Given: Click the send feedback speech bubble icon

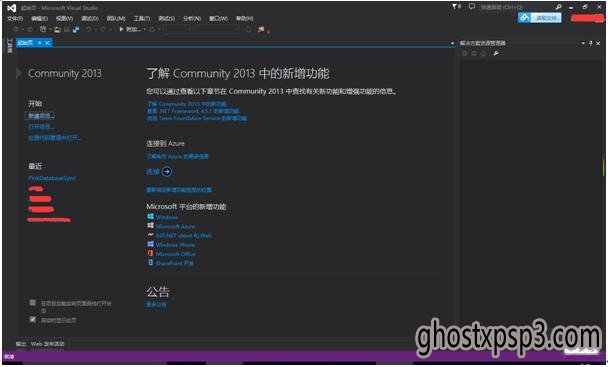Looking at the screenshot, I should click(x=472, y=7).
